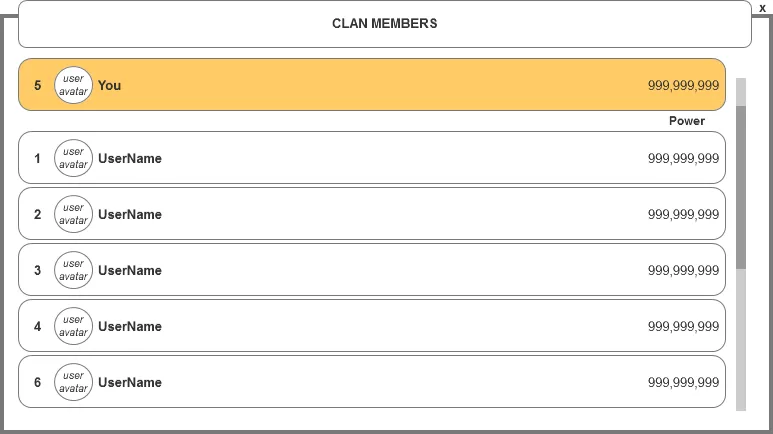This screenshot has width=773, height=434.
Task: Select the highlighted 'You' member row
Action: pos(370,85)
